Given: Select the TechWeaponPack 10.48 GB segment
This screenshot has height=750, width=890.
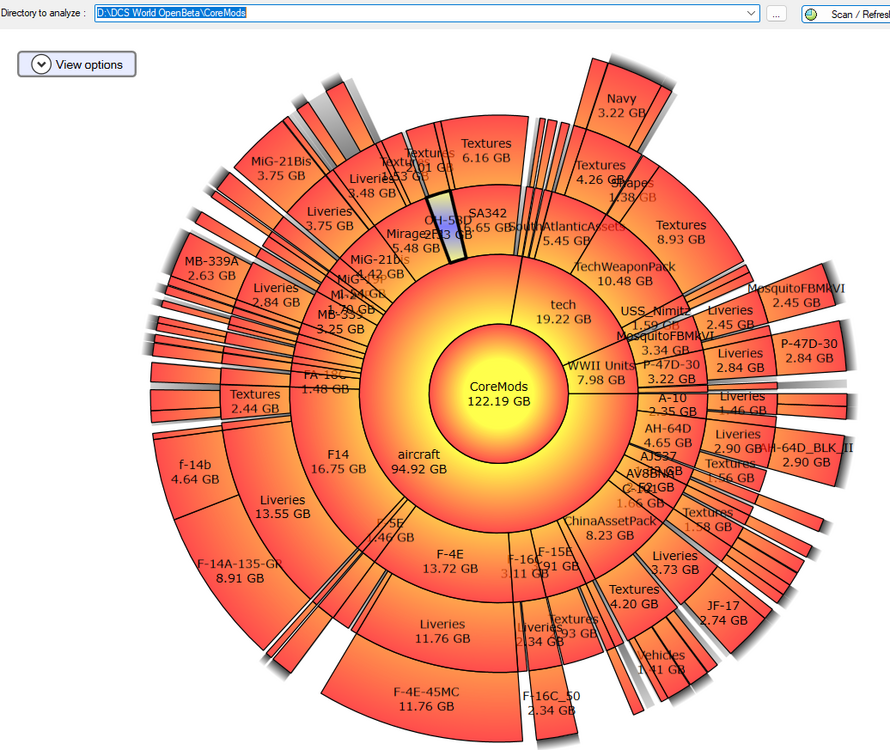Looking at the screenshot, I should pos(624,273).
